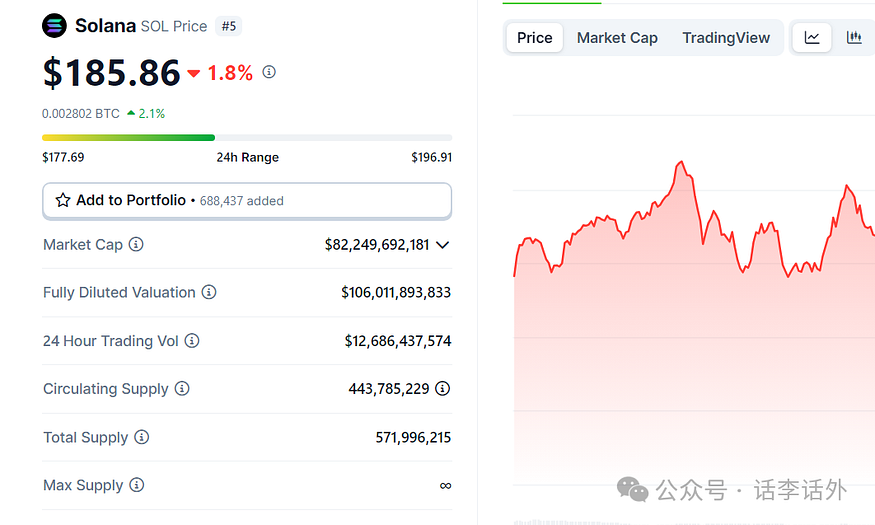Click the Fully Diluted Valuation info icon
Image resolution: width=875 pixels, height=525 pixels.
209,293
